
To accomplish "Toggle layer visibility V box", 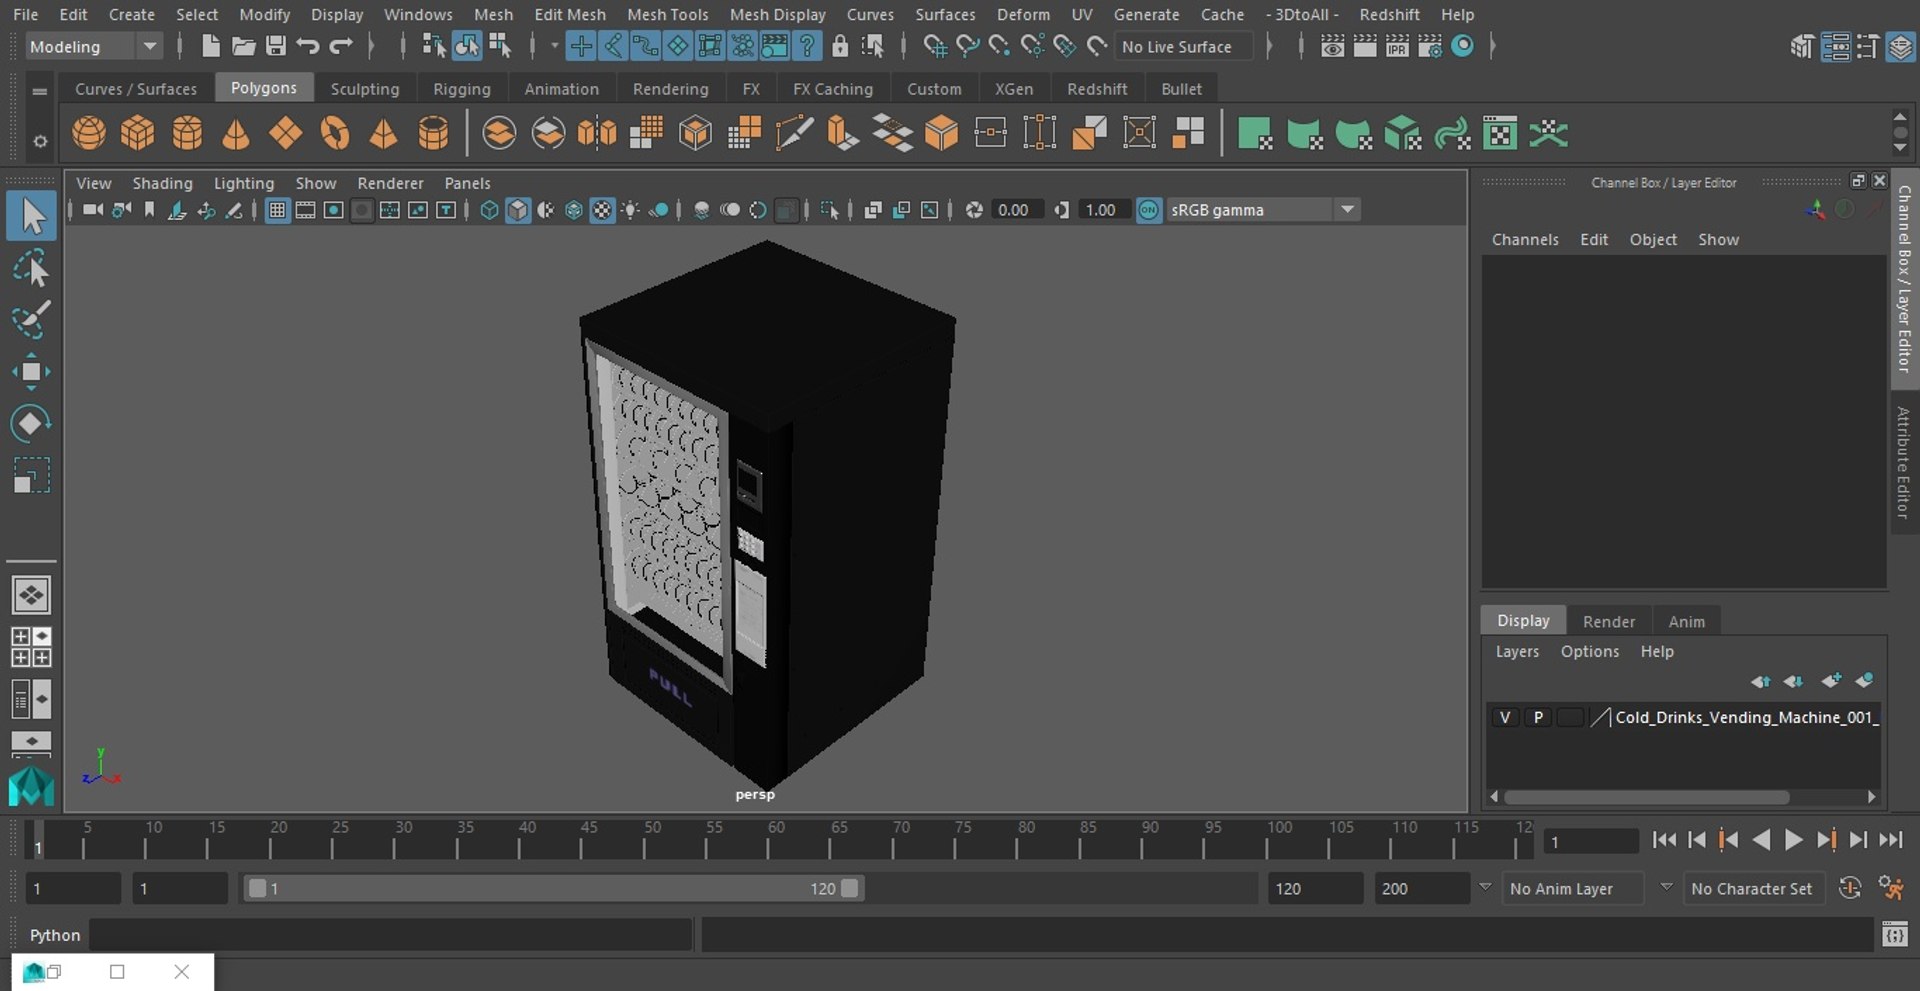I will [1505, 717].
